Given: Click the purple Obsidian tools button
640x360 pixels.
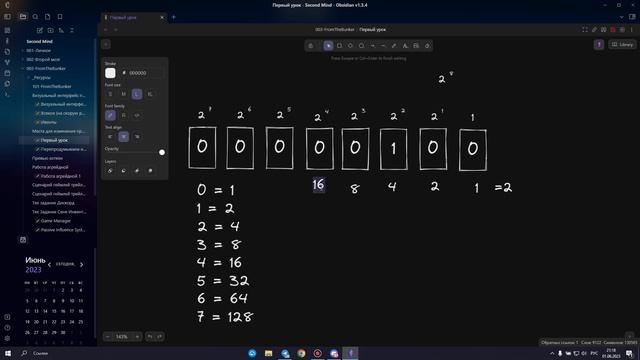Looking at the screenshot, I should (x=599, y=44).
